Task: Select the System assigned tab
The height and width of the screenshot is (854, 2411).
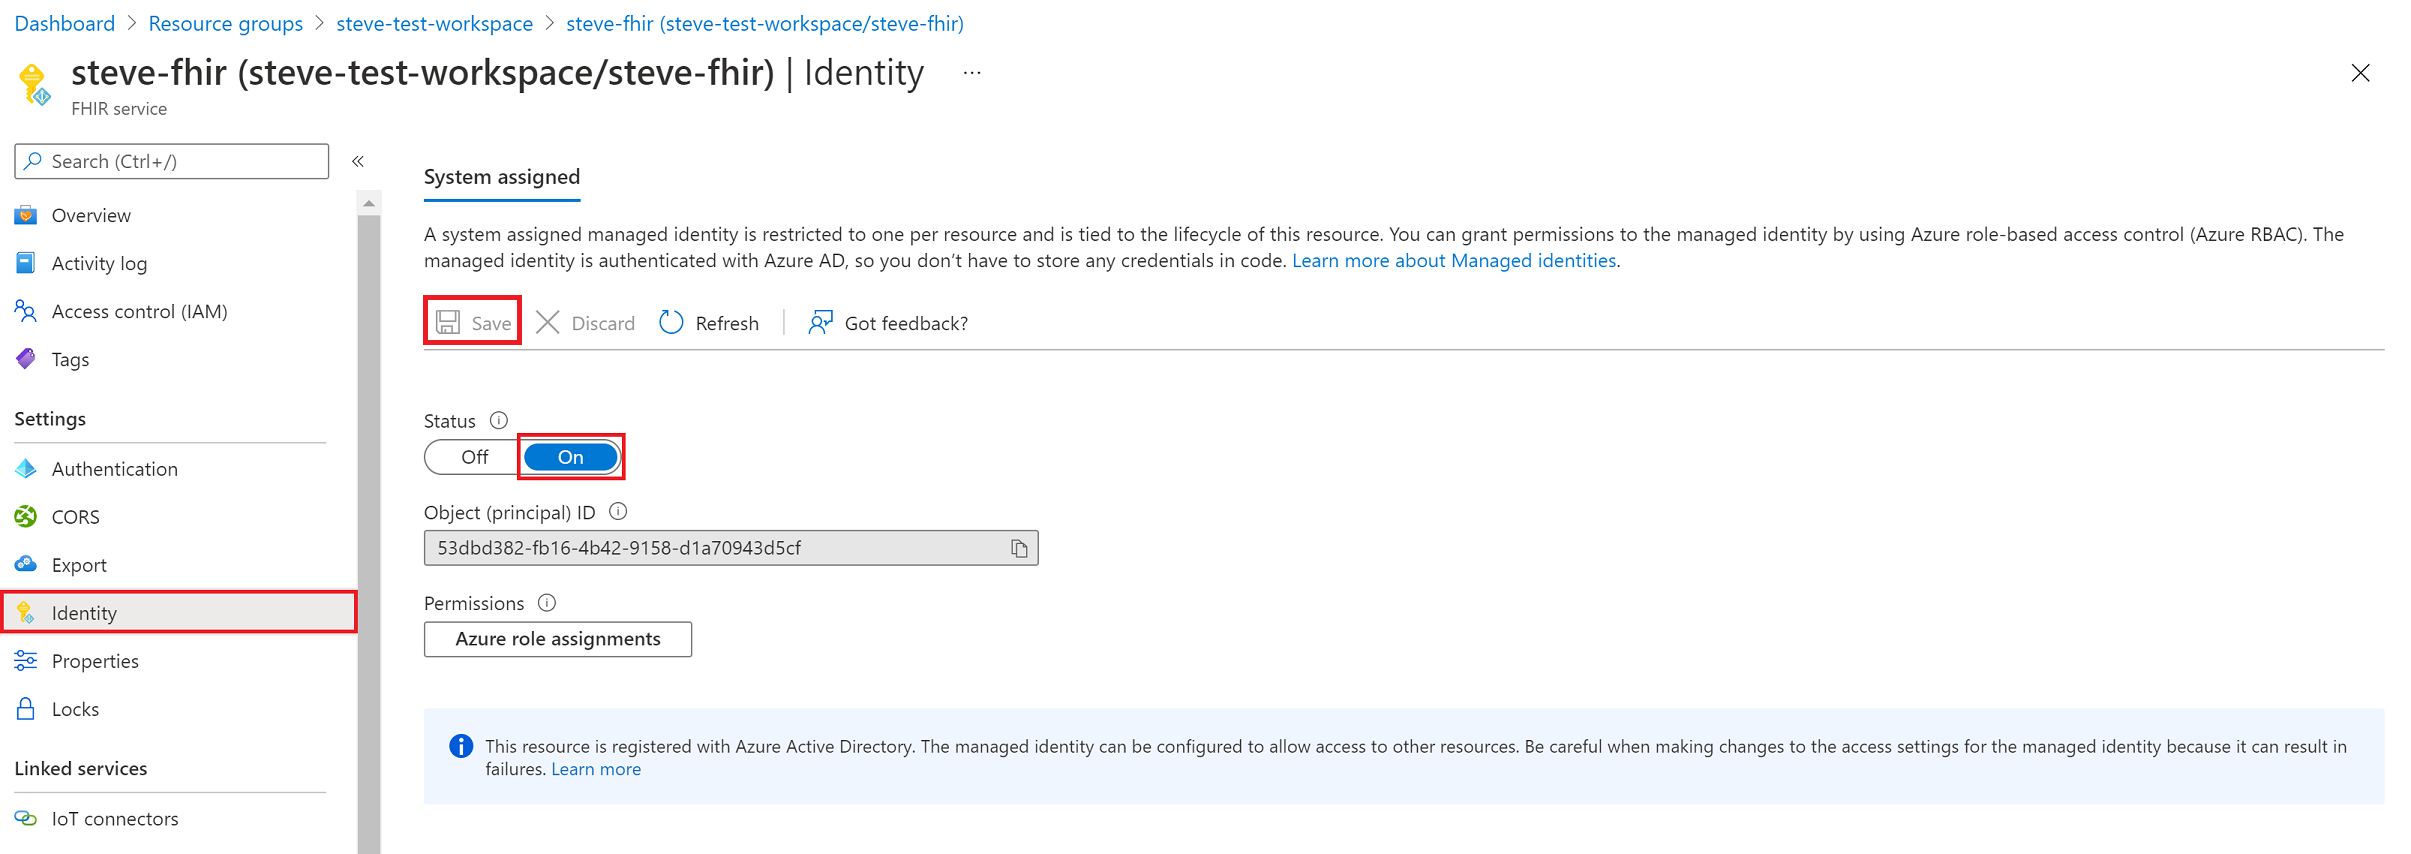Action: tap(502, 177)
